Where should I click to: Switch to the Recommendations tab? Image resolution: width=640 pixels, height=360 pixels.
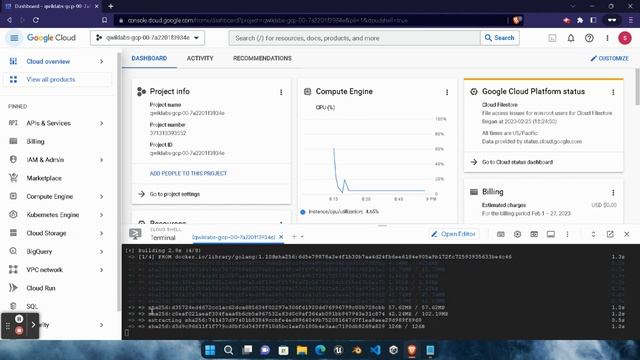click(262, 58)
